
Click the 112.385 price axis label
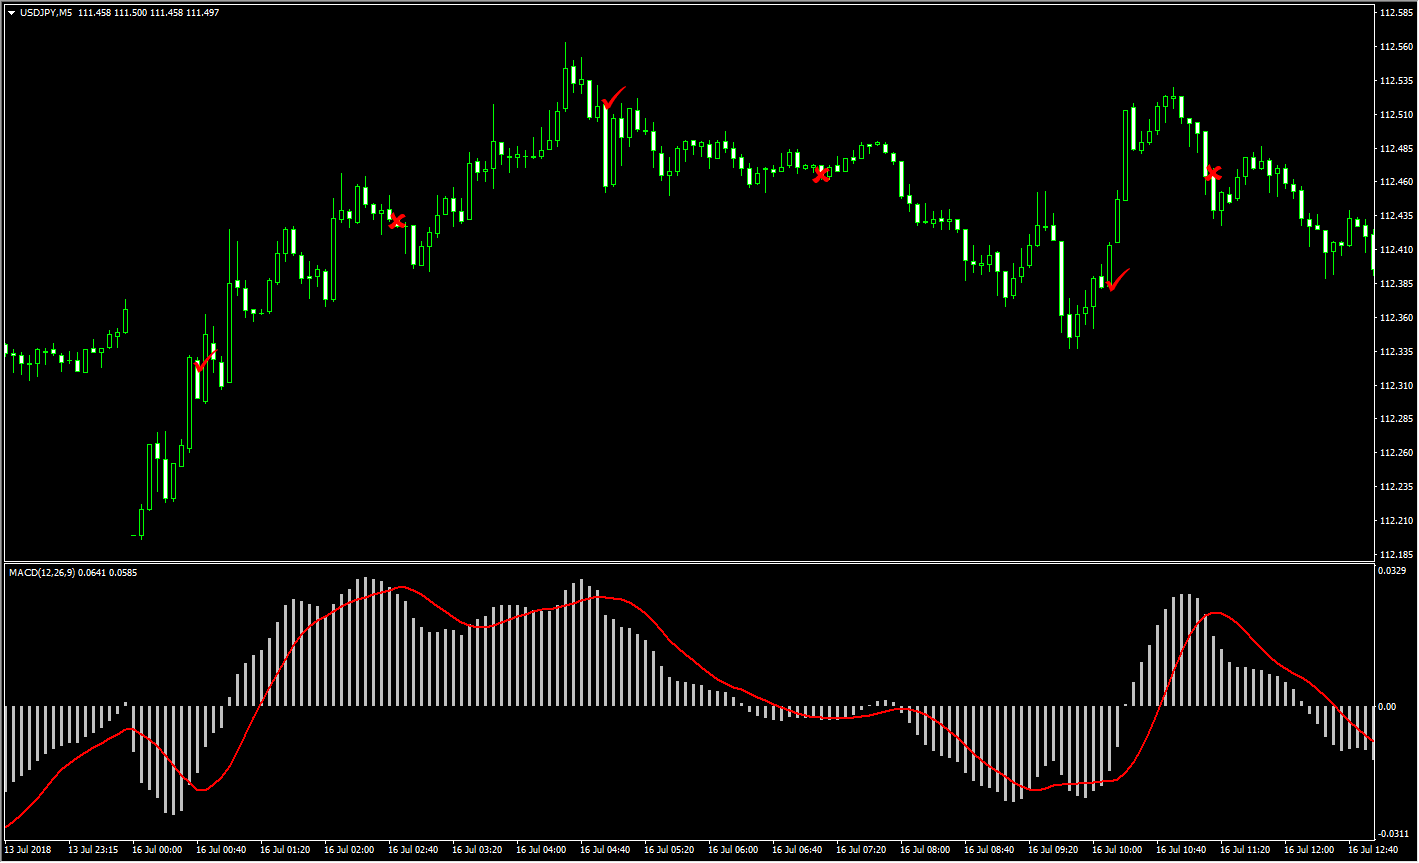coord(1395,284)
